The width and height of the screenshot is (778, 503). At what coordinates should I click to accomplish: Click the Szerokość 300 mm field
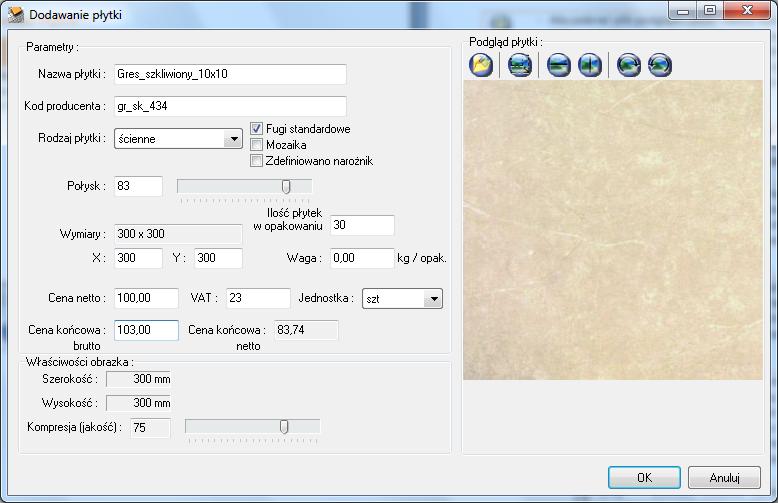(x=138, y=379)
